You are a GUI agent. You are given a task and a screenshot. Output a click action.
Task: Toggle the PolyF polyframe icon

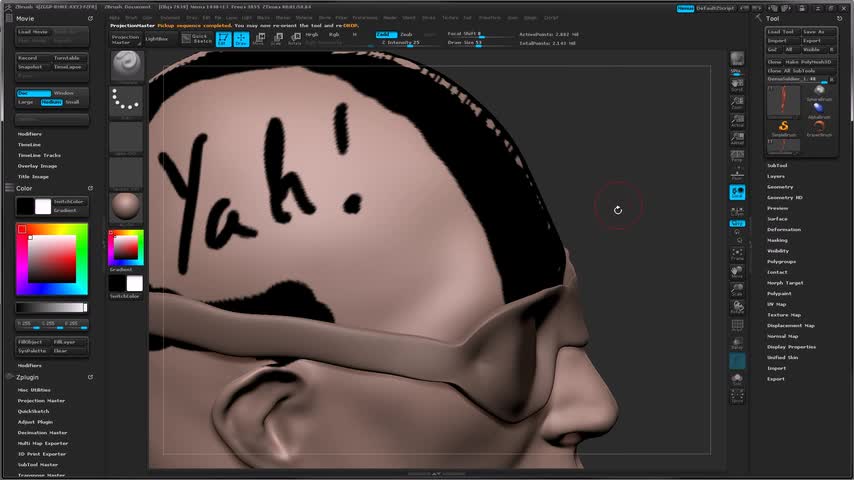point(737,326)
